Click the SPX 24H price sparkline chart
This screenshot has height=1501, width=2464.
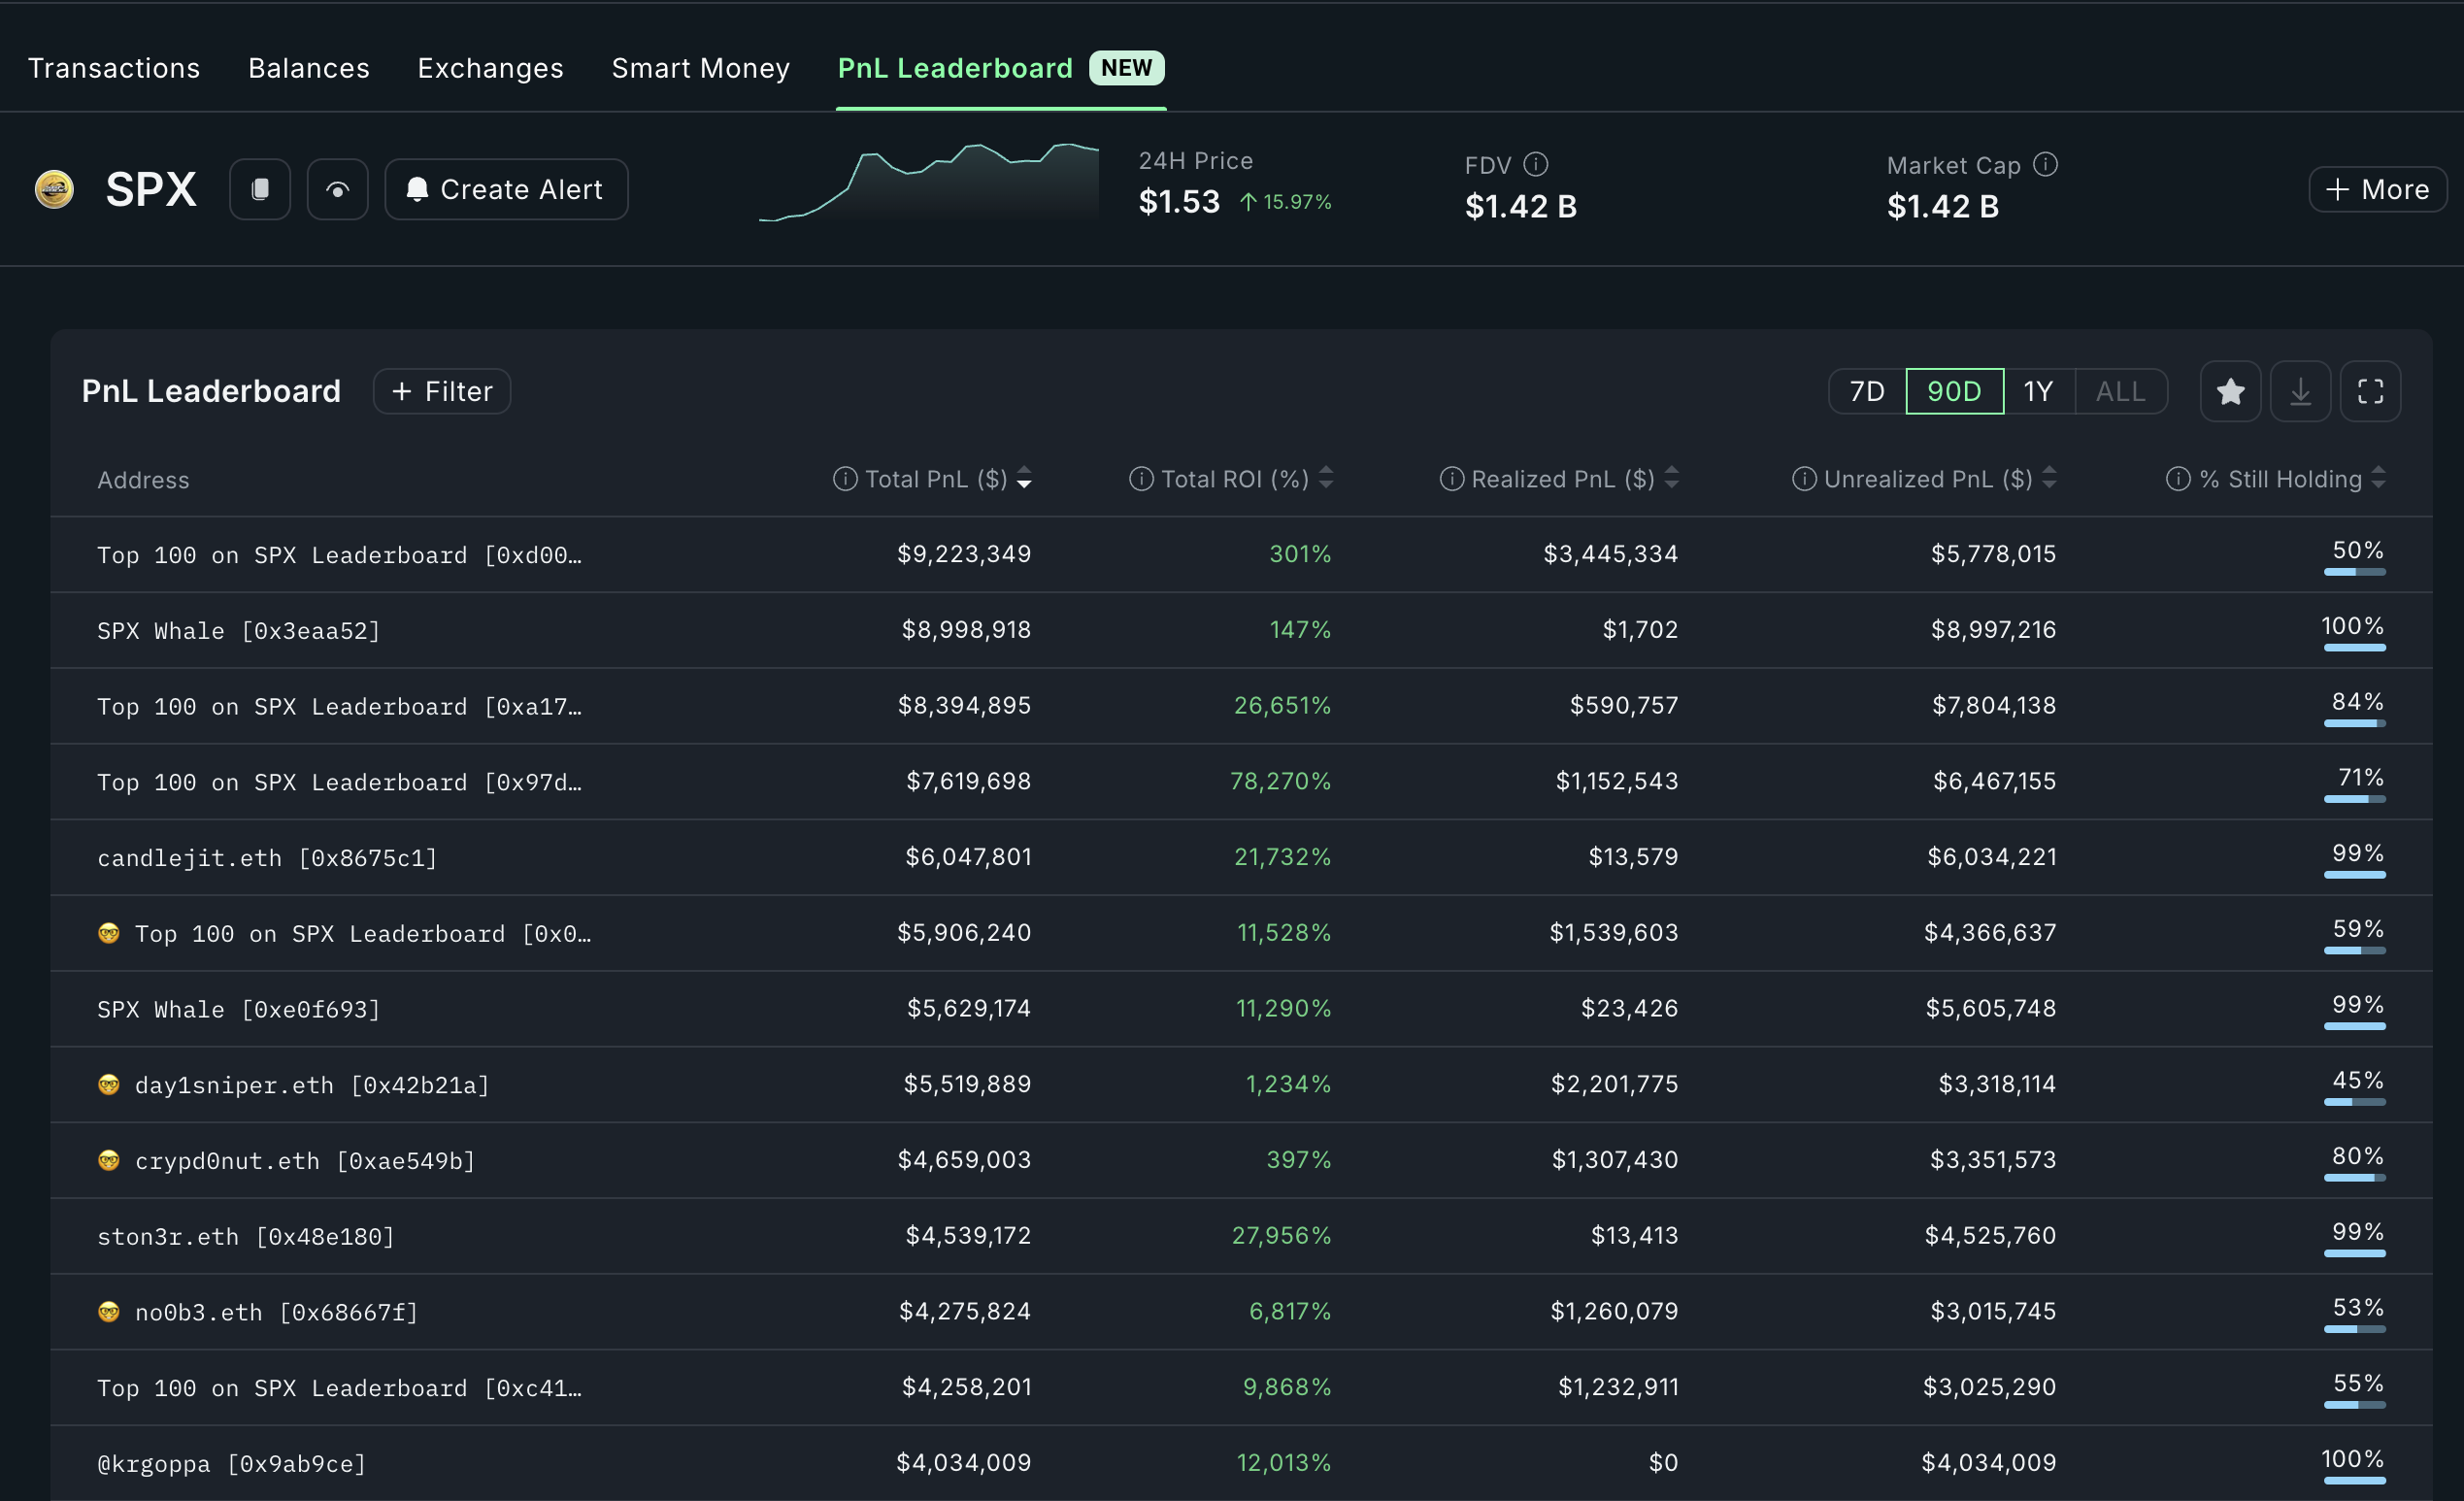coord(928,182)
